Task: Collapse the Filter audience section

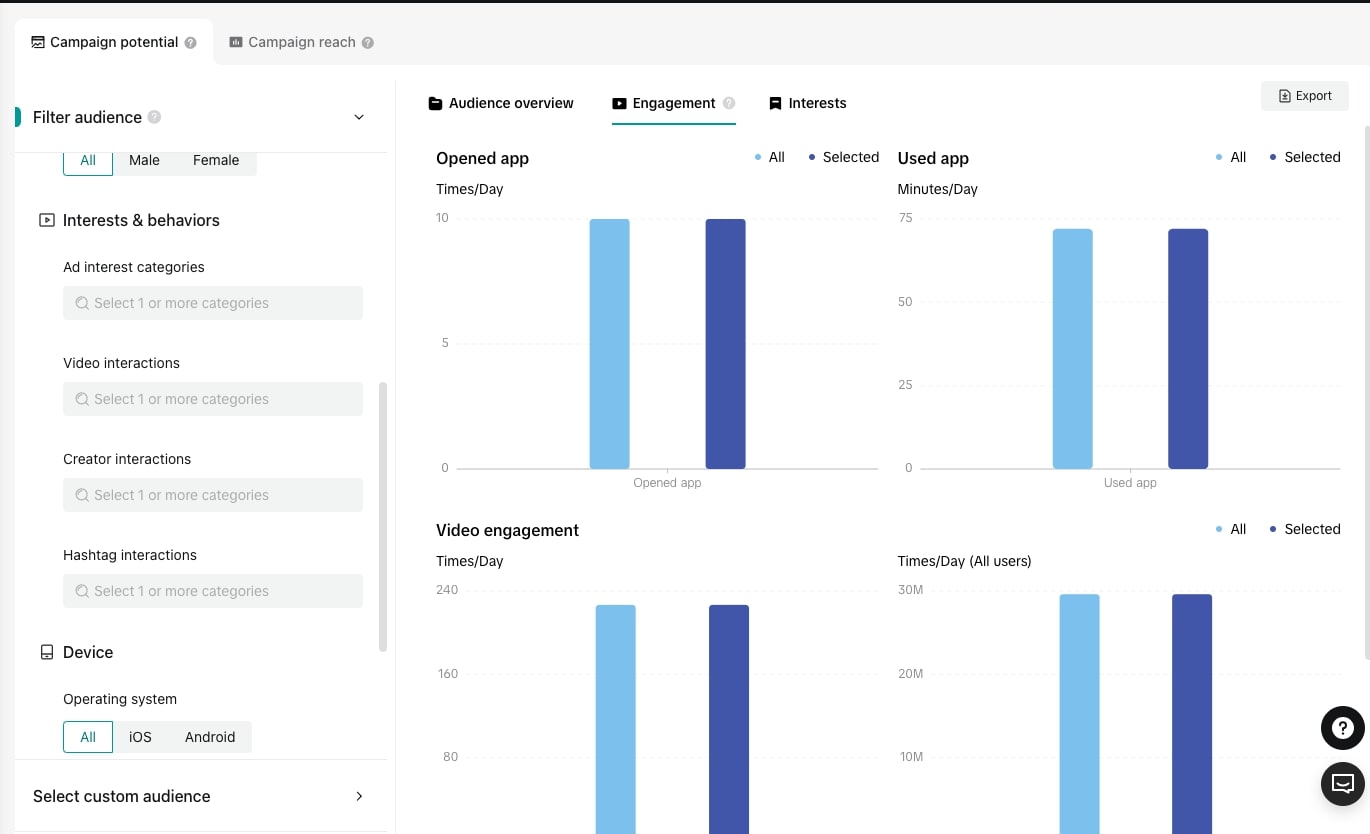Action: pos(359,117)
